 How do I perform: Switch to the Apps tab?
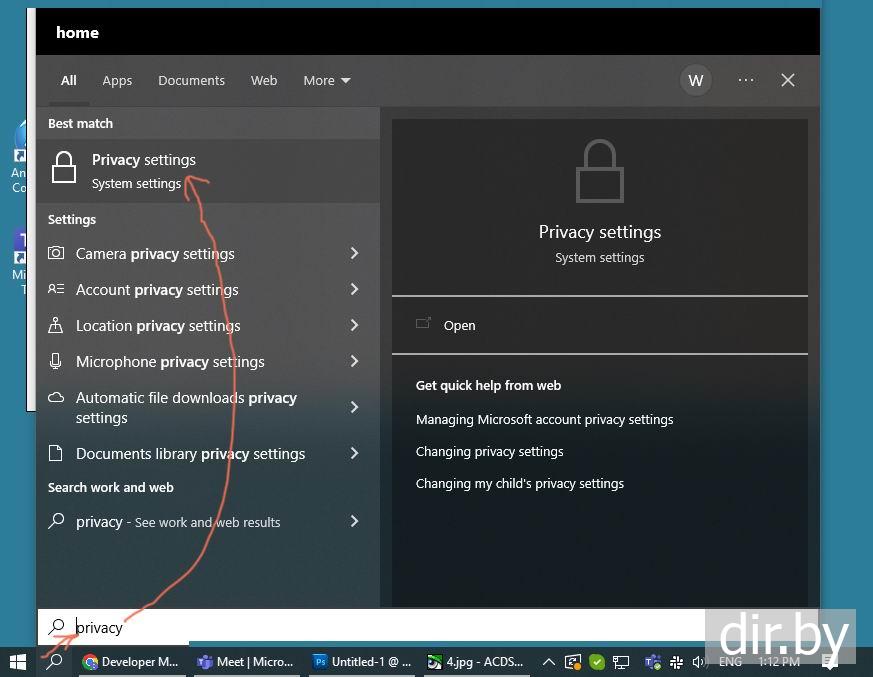(x=117, y=80)
